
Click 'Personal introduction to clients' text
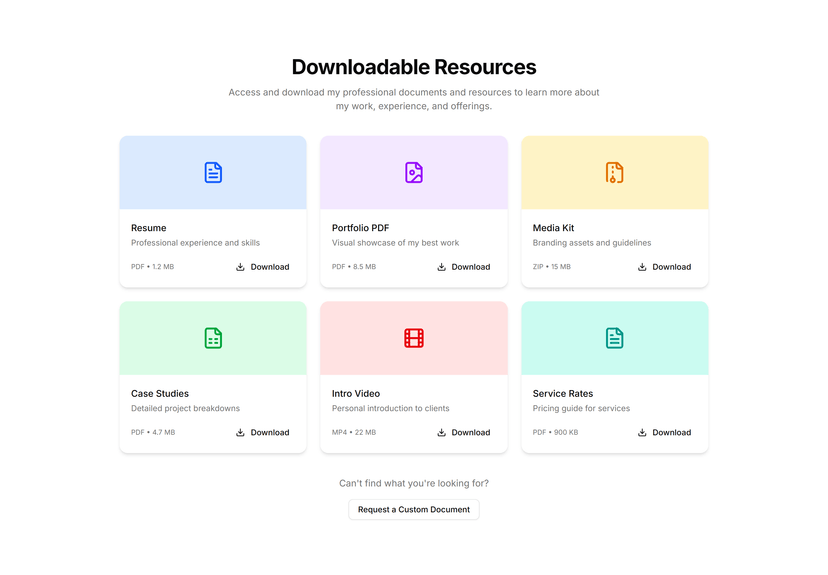tap(390, 408)
